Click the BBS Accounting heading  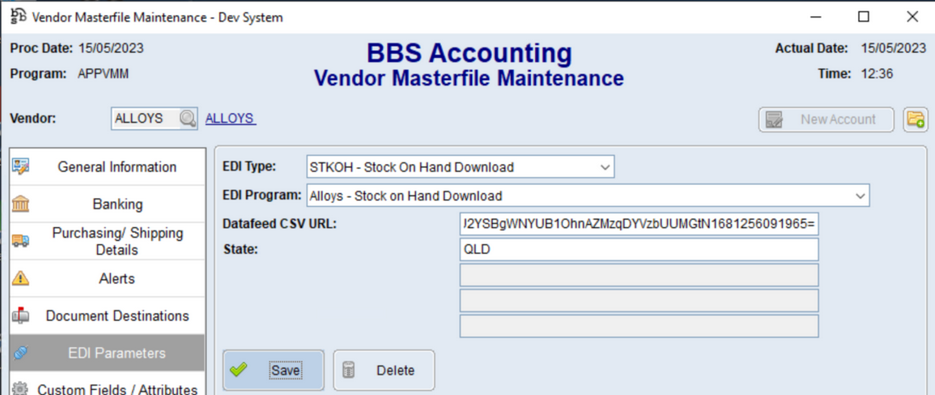click(x=469, y=53)
